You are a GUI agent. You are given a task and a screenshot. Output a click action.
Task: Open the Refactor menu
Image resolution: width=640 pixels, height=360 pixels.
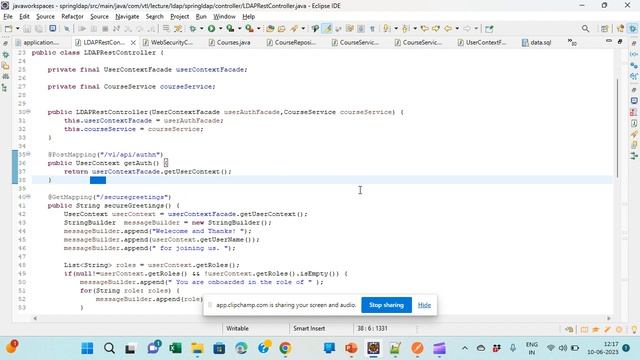[x=72, y=16]
